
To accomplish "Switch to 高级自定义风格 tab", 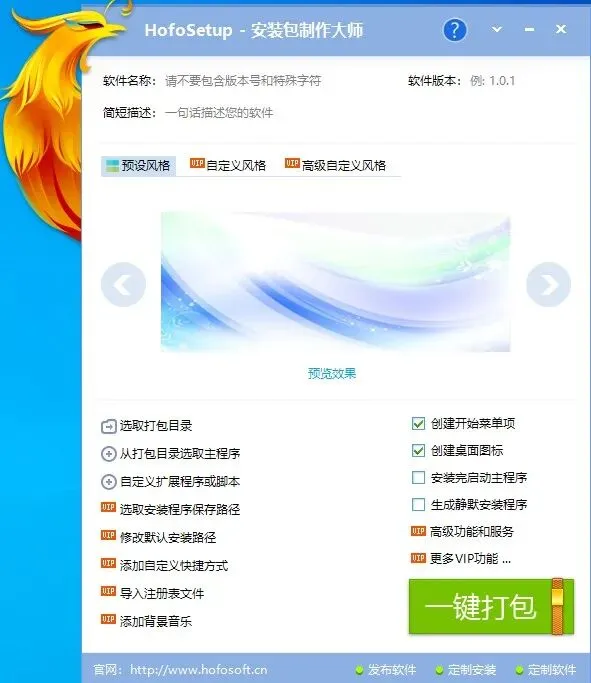I will (x=336, y=166).
